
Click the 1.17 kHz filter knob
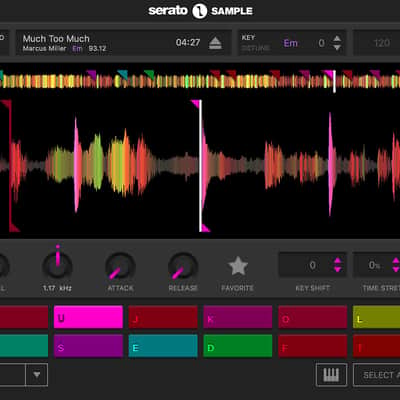[x=57, y=266]
